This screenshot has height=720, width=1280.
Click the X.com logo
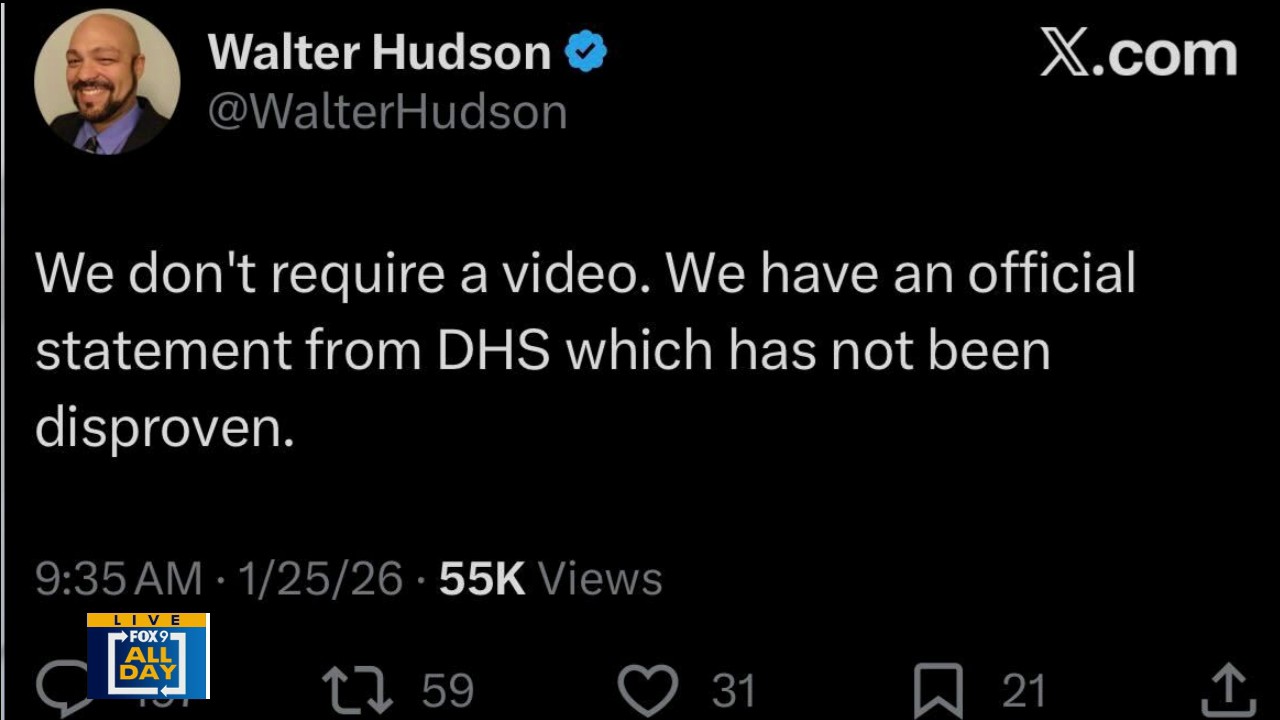(1138, 53)
